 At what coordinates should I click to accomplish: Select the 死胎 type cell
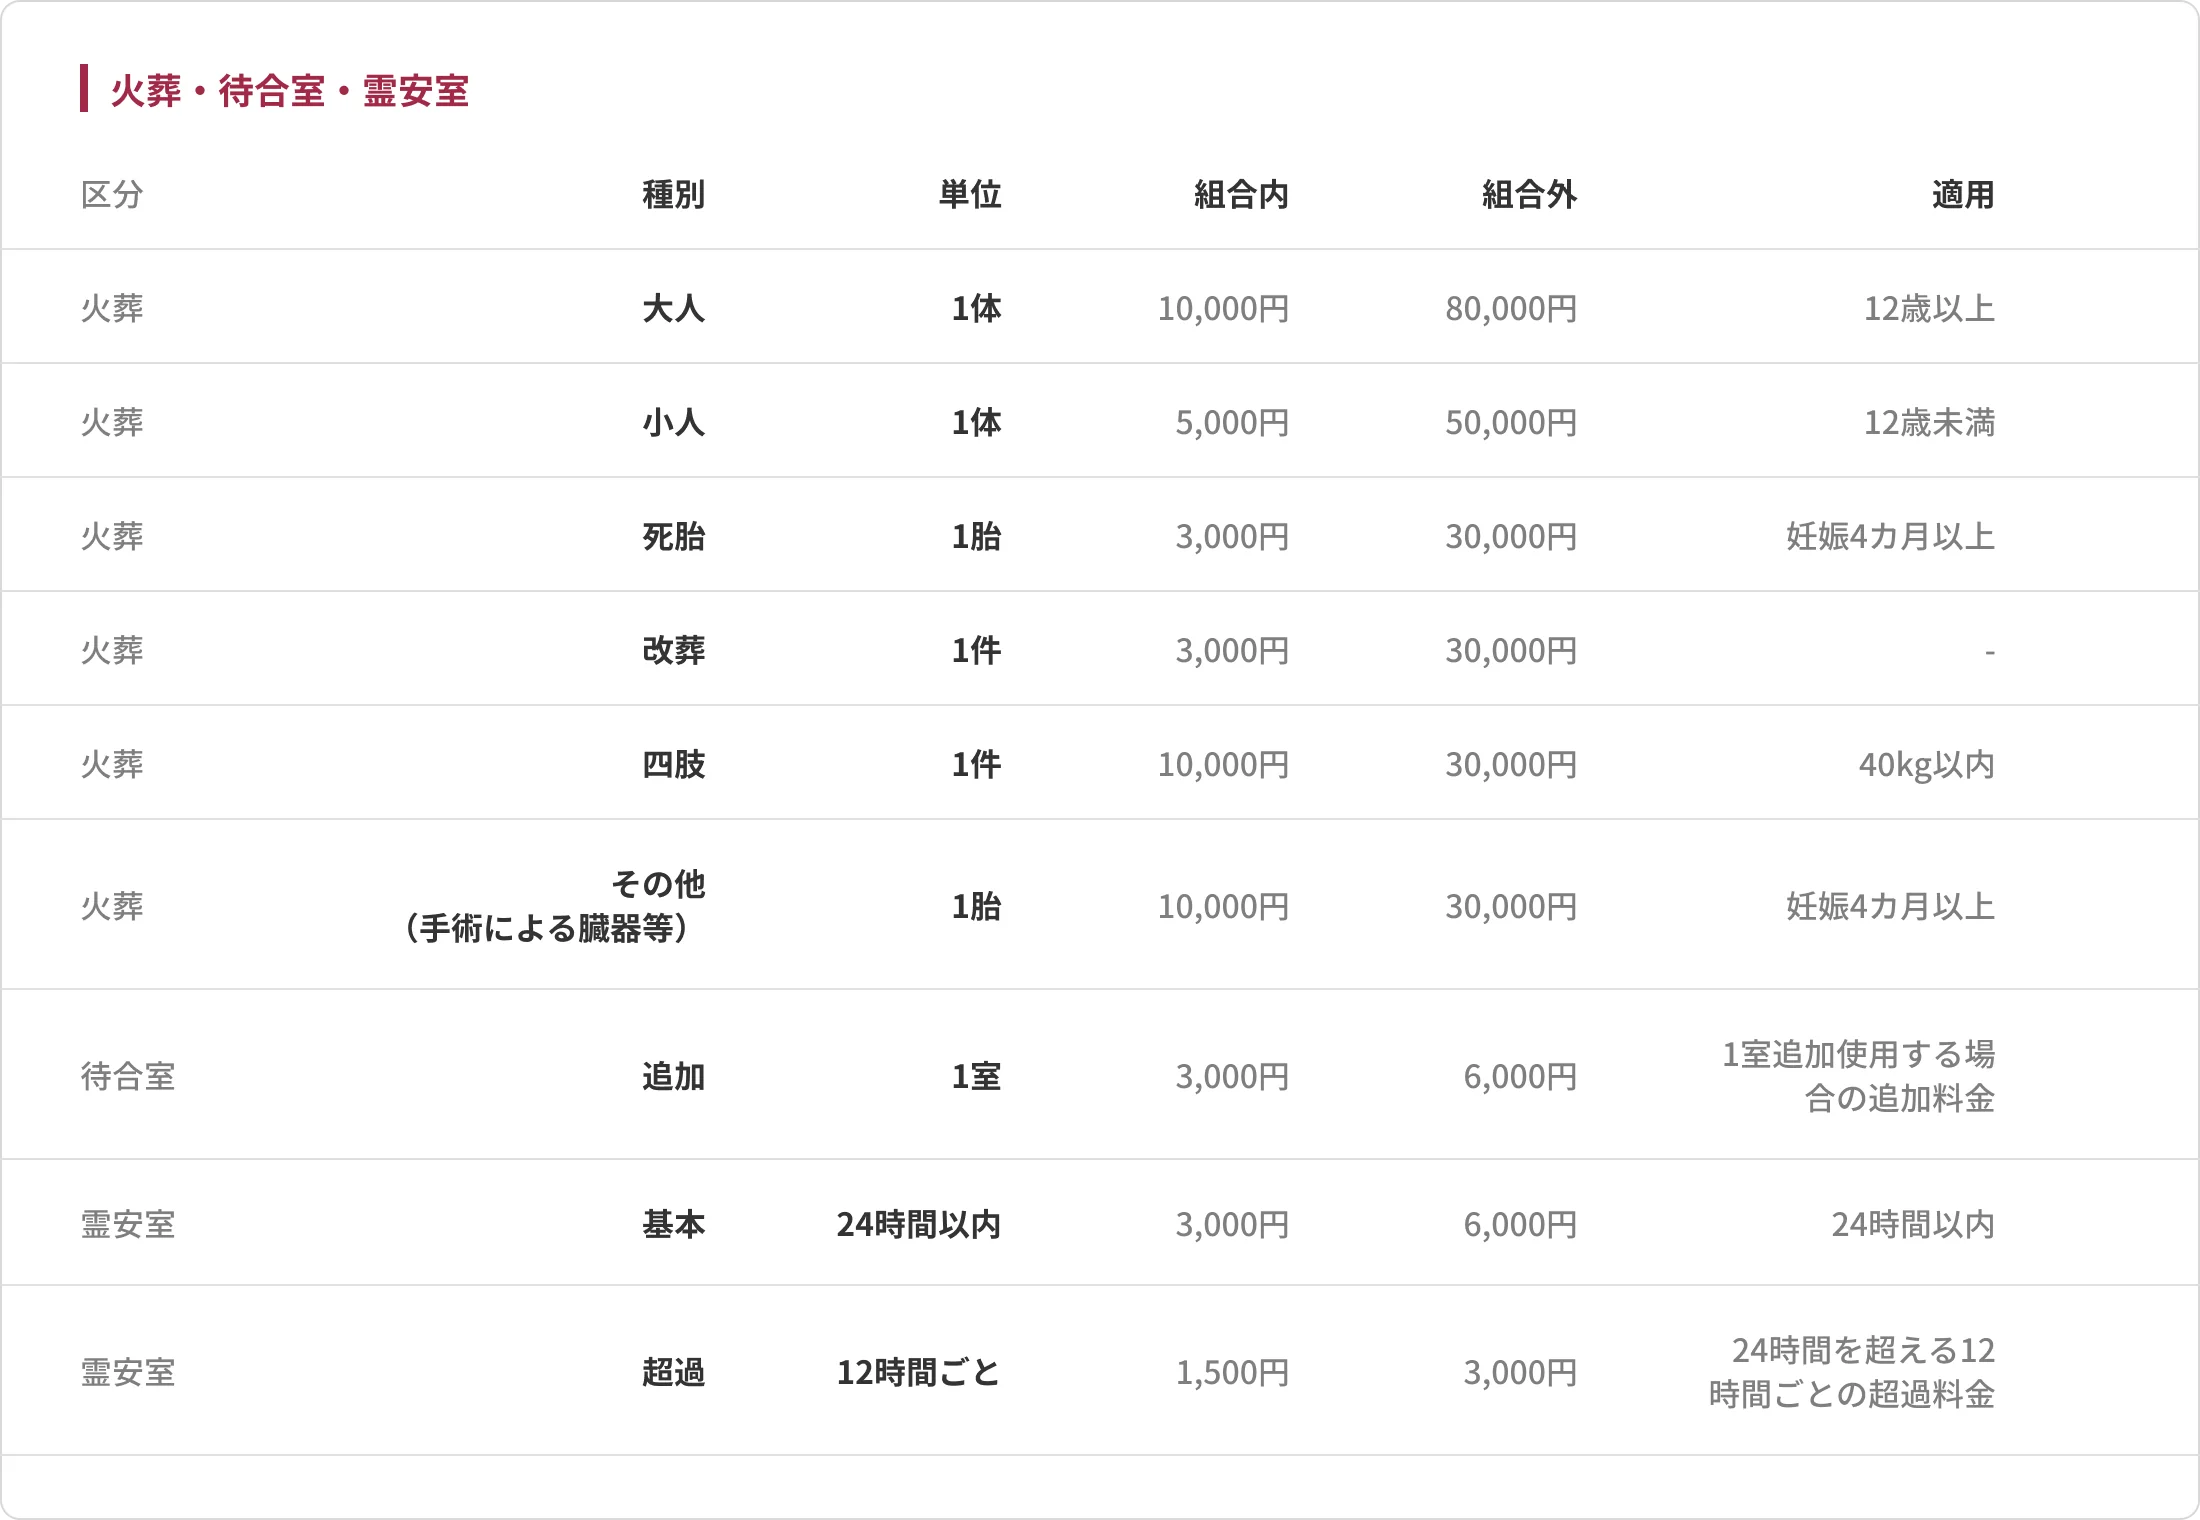click(674, 536)
